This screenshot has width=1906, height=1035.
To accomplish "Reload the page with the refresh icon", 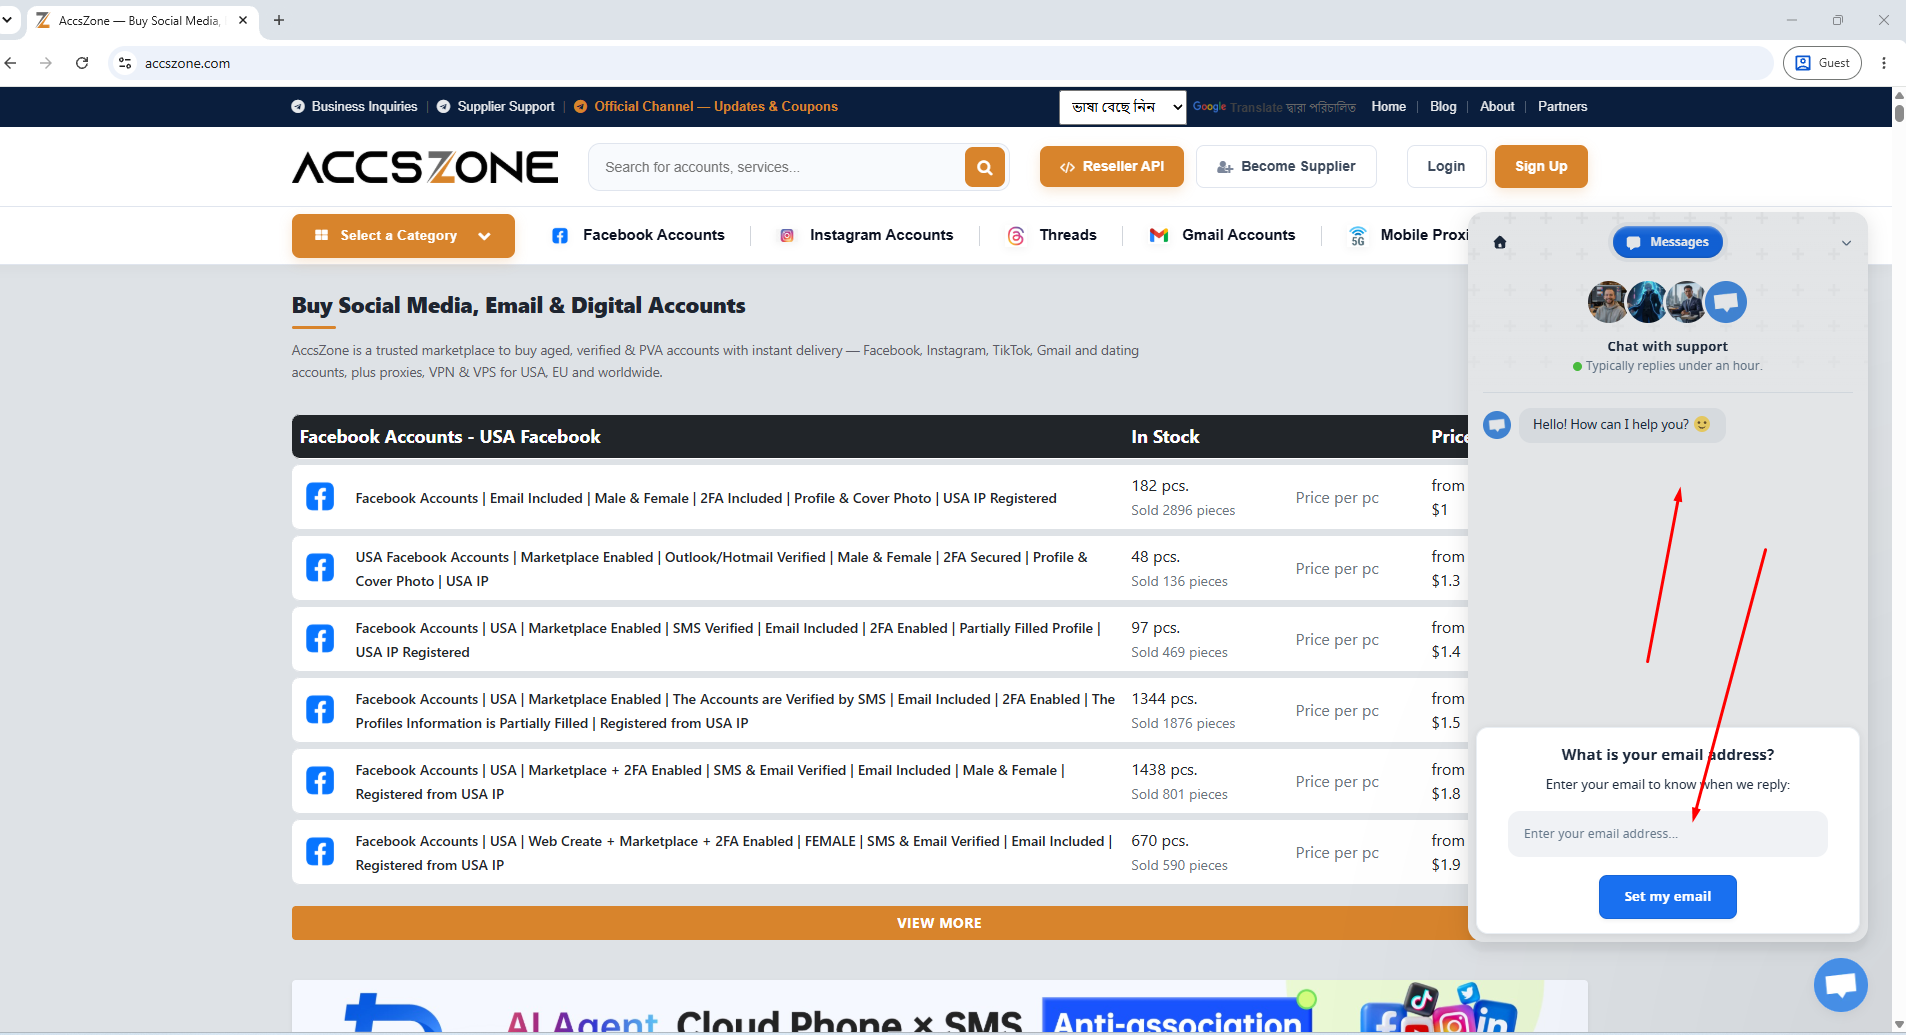I will tap(82, 63).
